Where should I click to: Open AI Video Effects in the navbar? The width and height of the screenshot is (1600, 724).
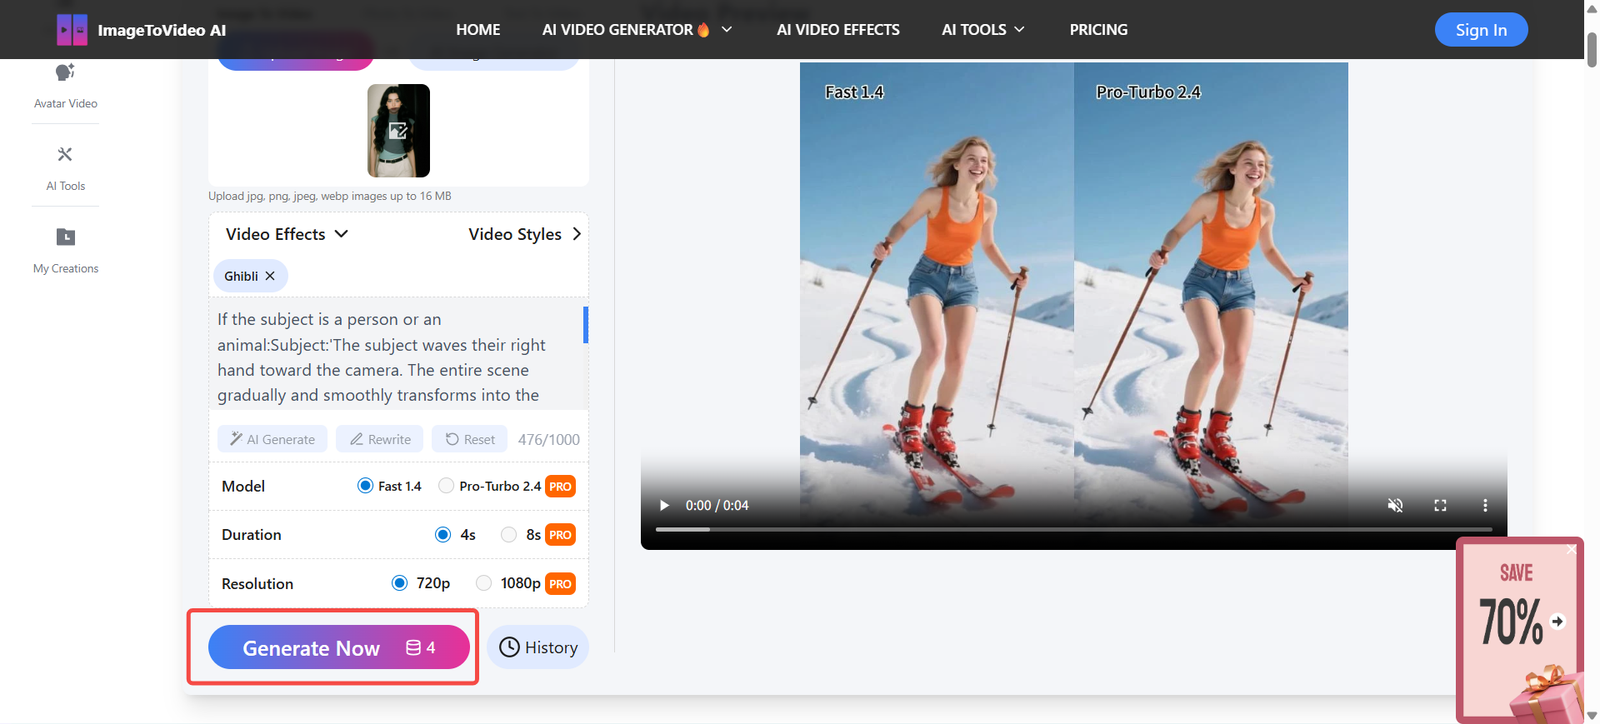[838, 30]
